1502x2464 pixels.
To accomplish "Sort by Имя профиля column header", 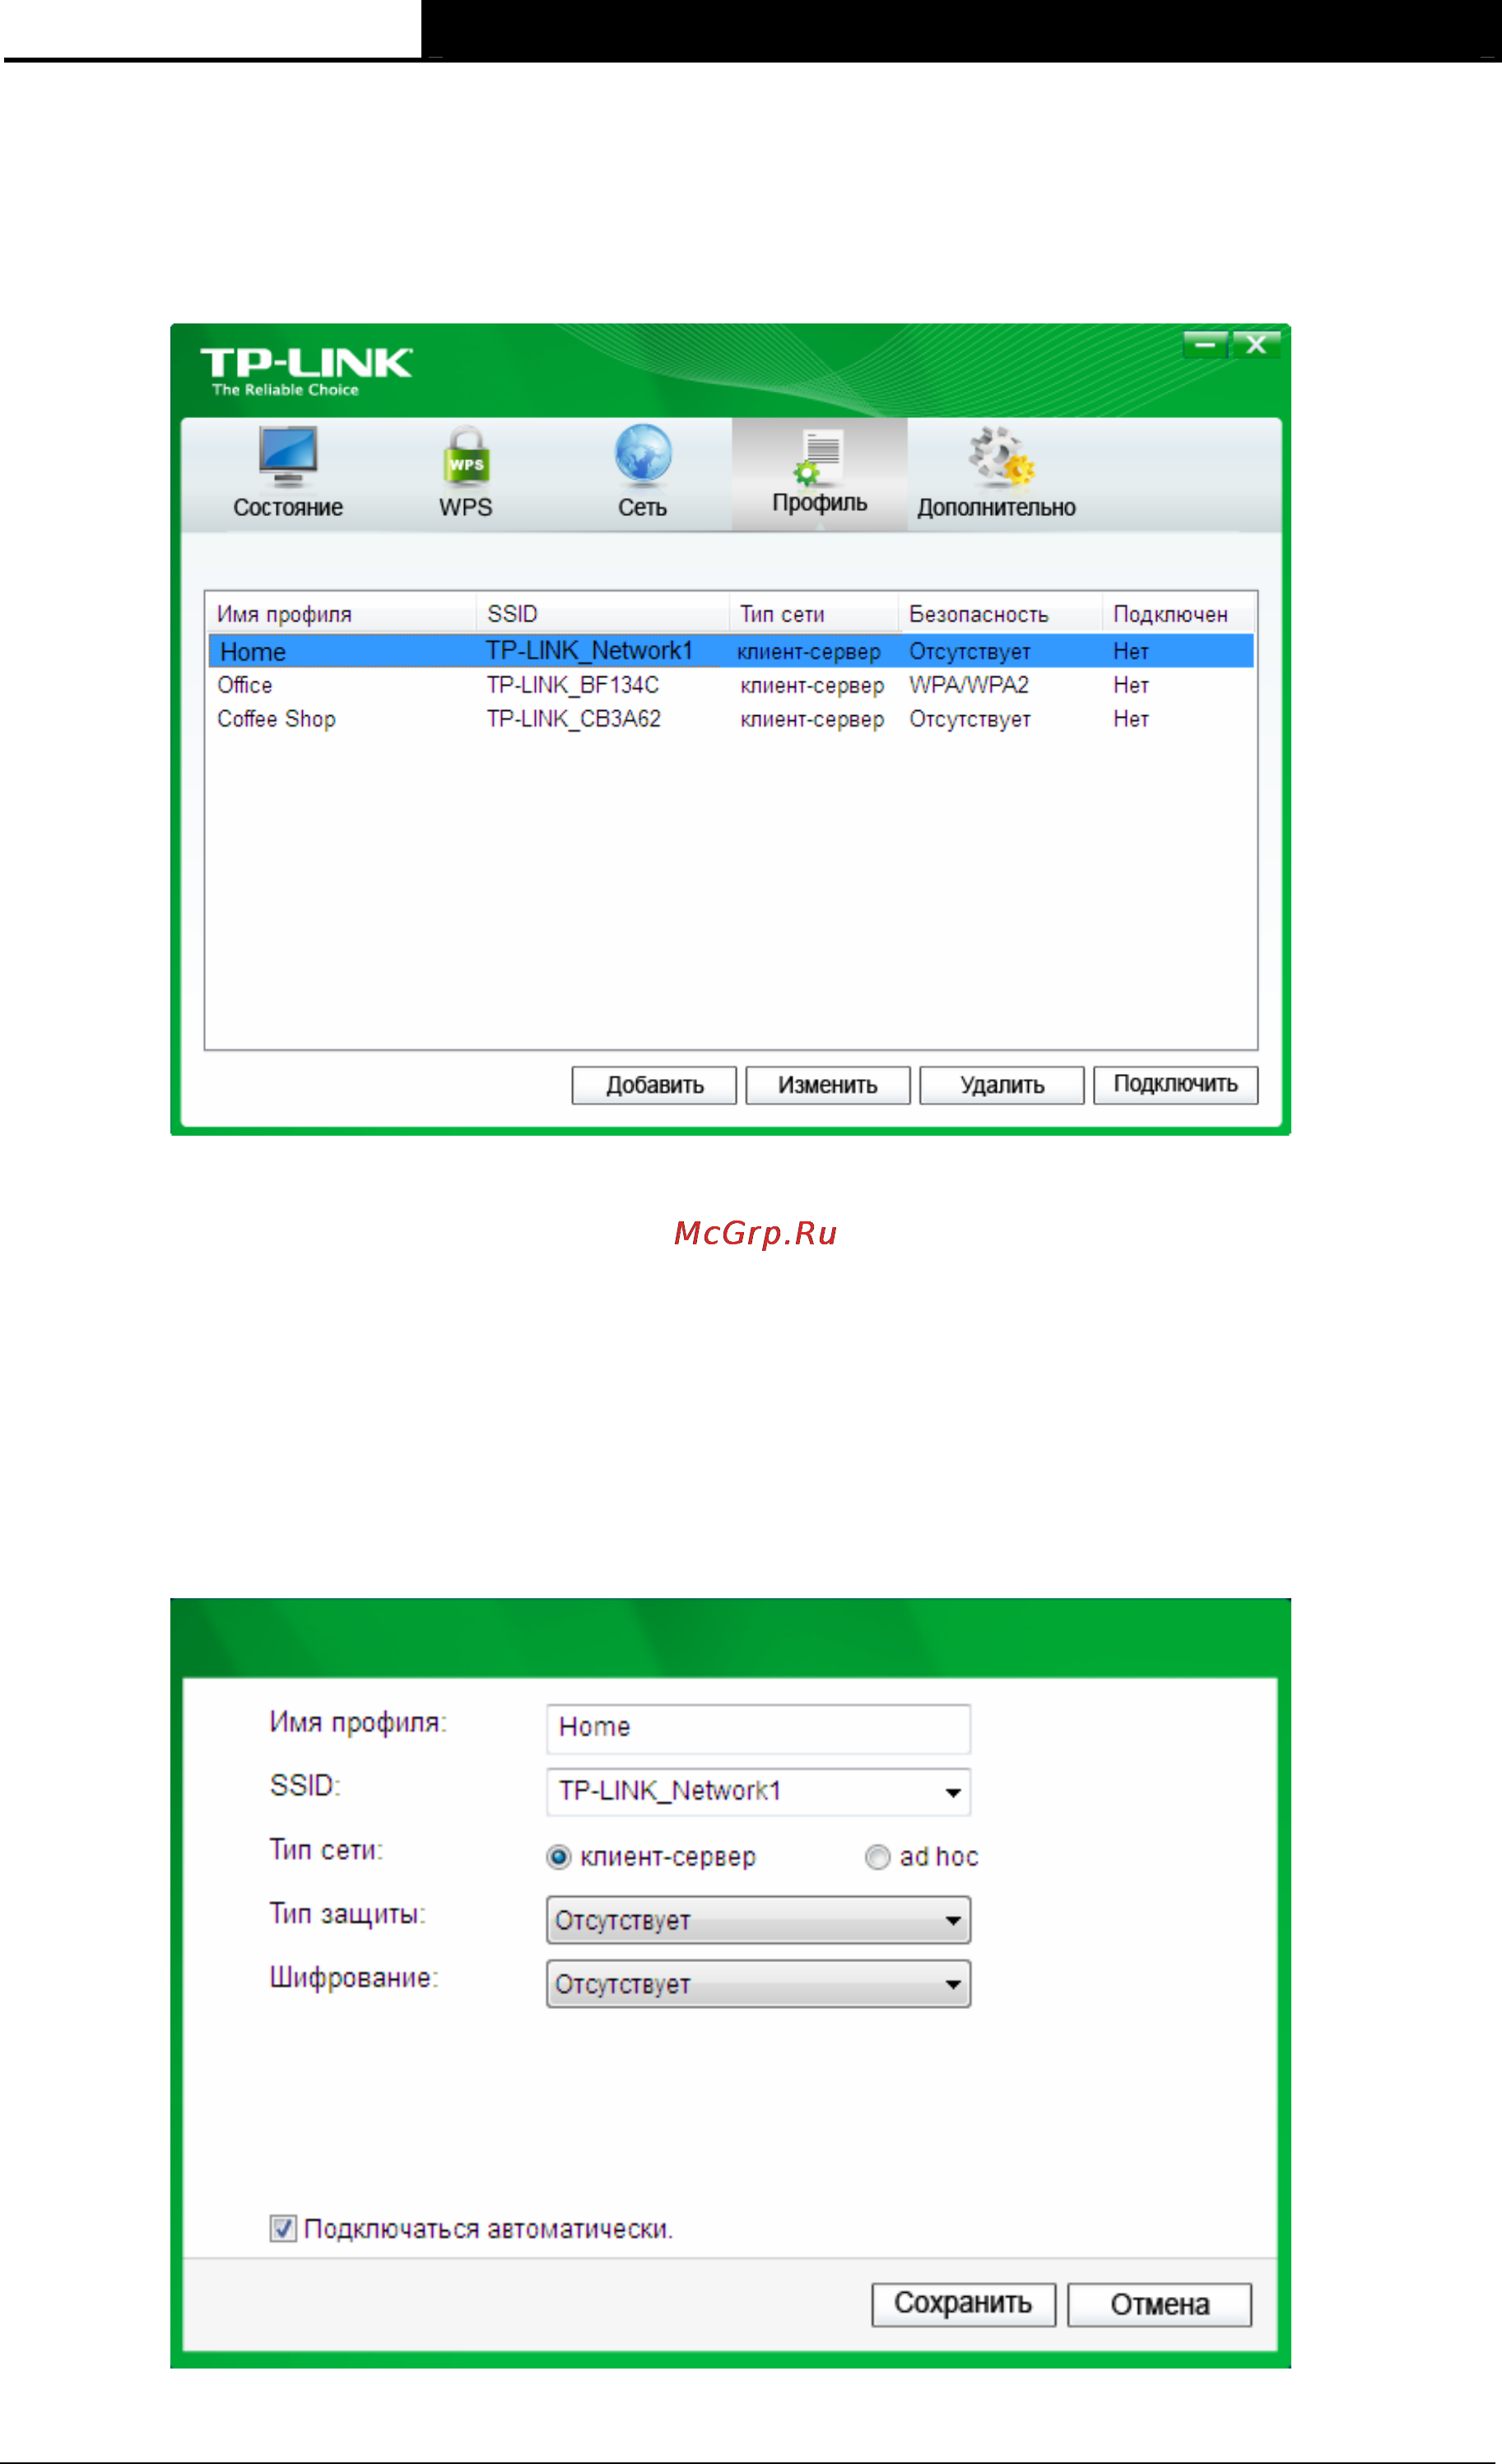I will [x=341, y=614].
